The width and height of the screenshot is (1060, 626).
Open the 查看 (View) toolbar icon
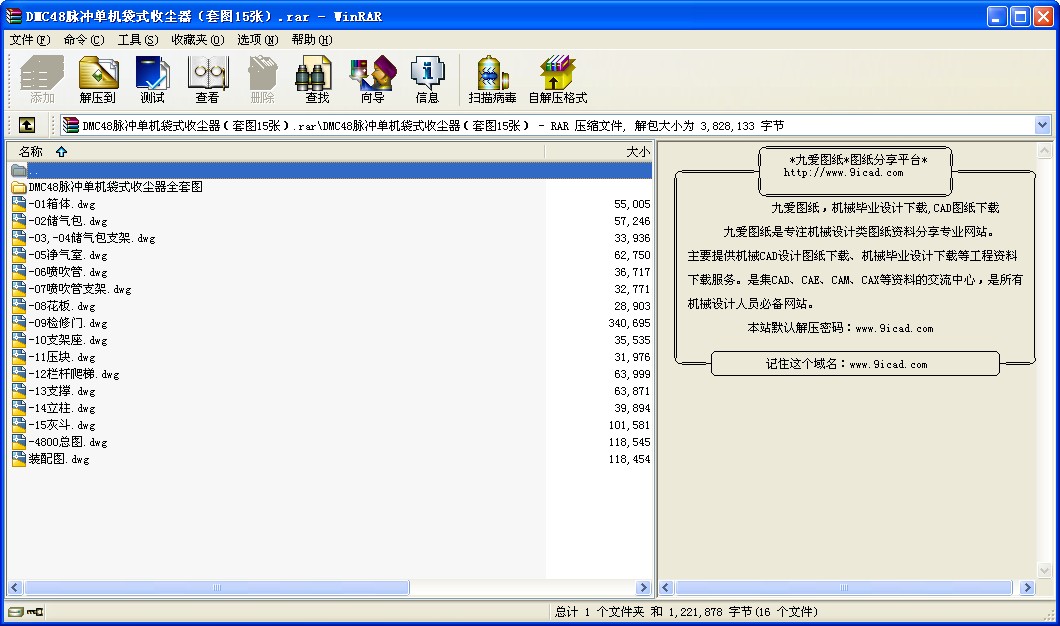tap(207, 80)
